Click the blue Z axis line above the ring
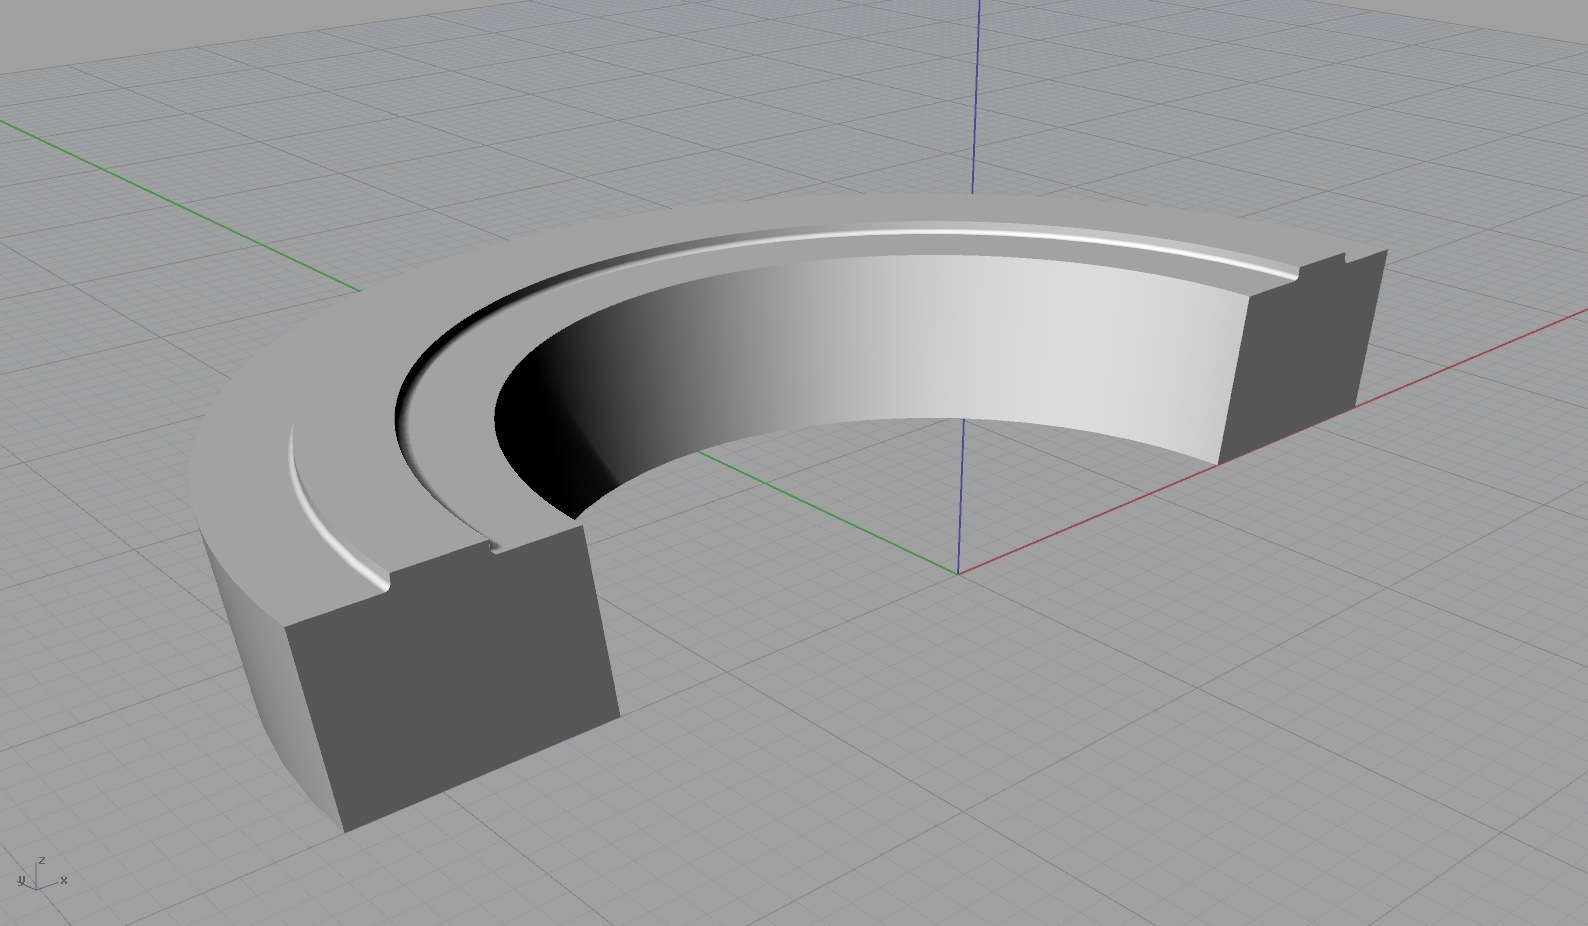Viewport: 1588px width, 926px height. tap(974, 97)
